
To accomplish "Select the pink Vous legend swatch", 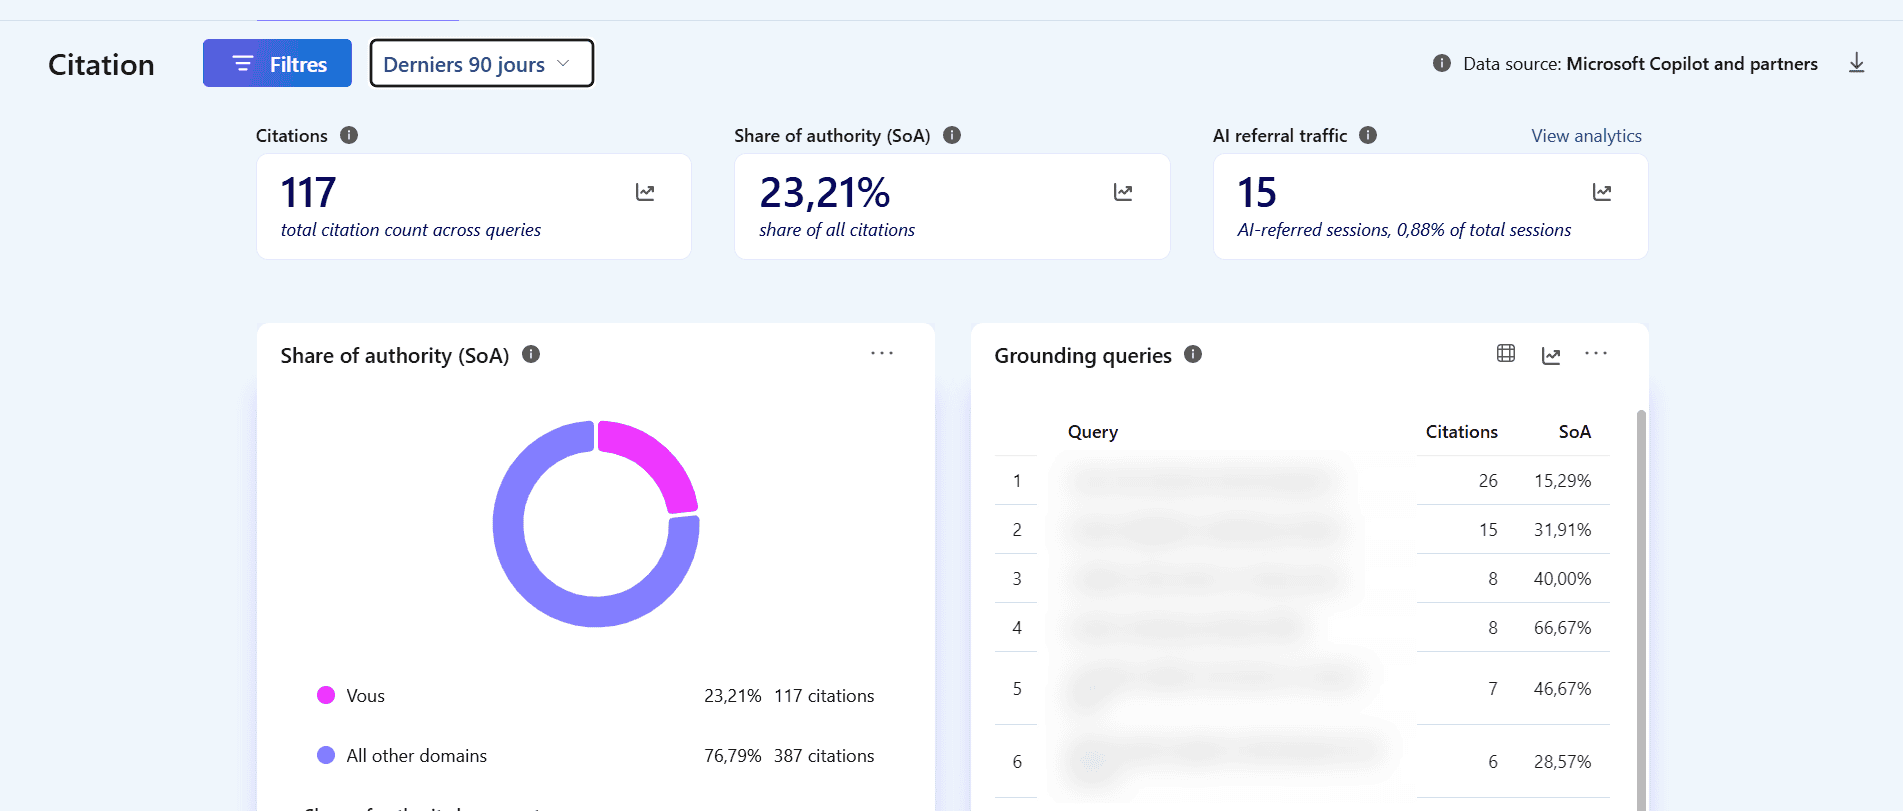I will (326, 695).
